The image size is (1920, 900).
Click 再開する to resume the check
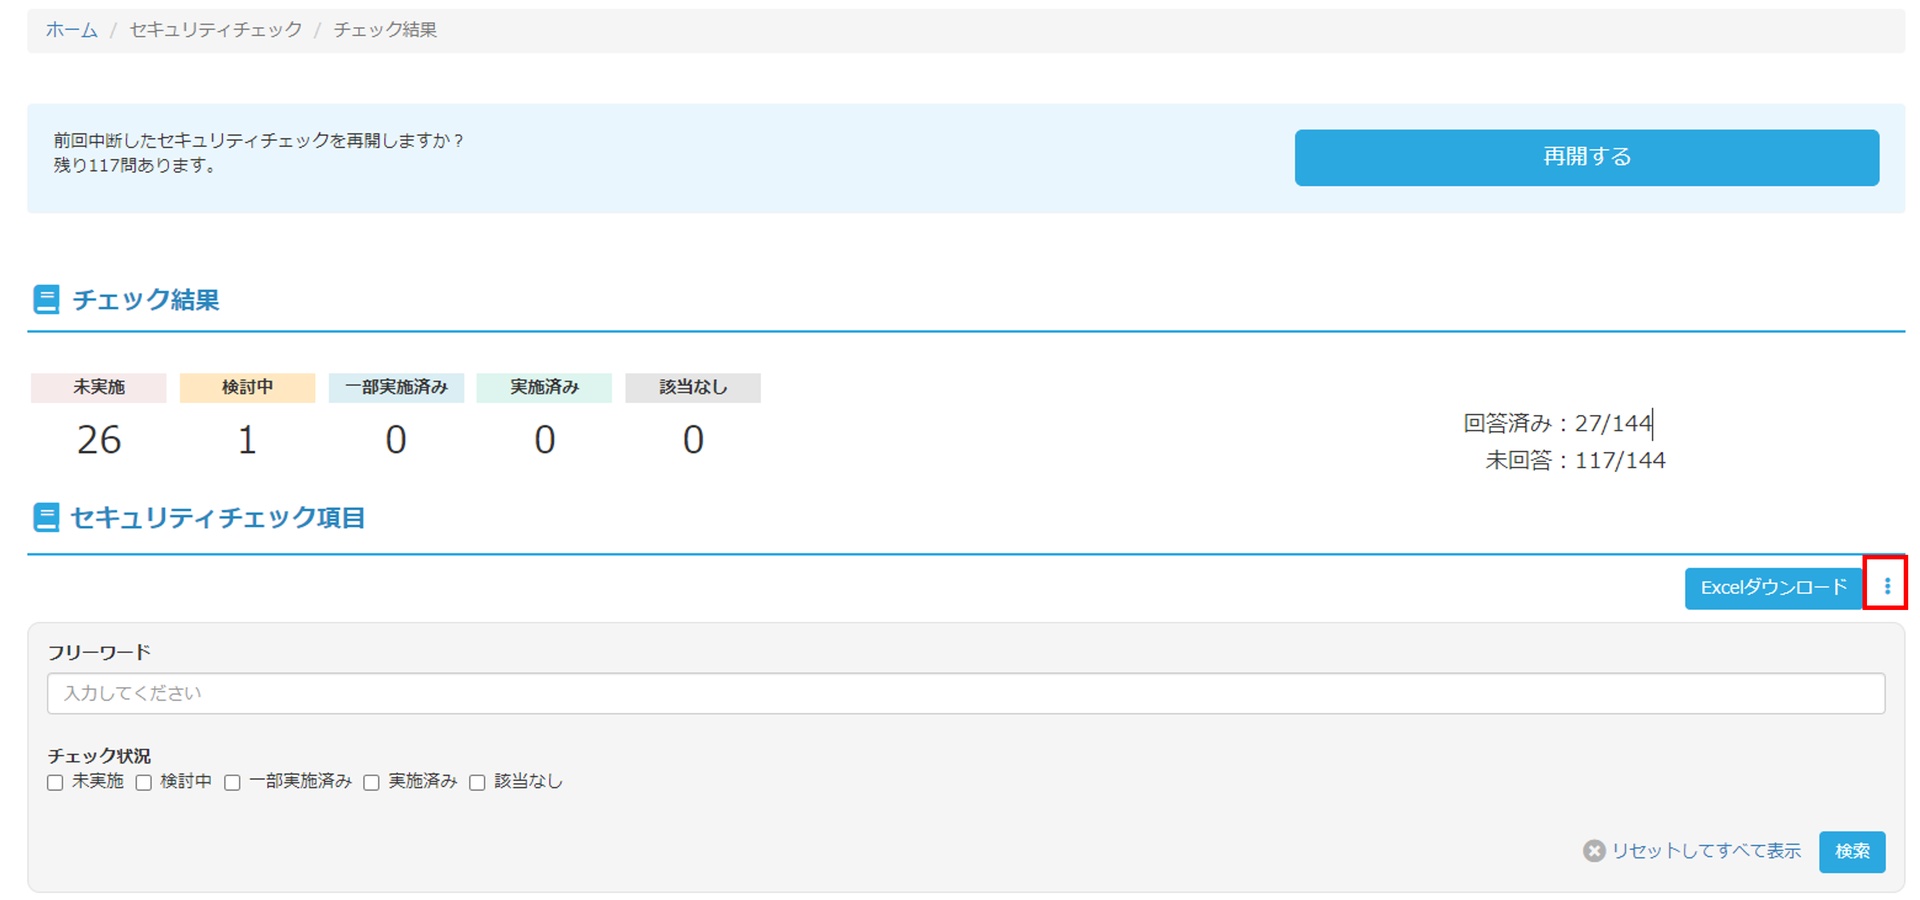pyautogui.click(x=1586, y=157)
